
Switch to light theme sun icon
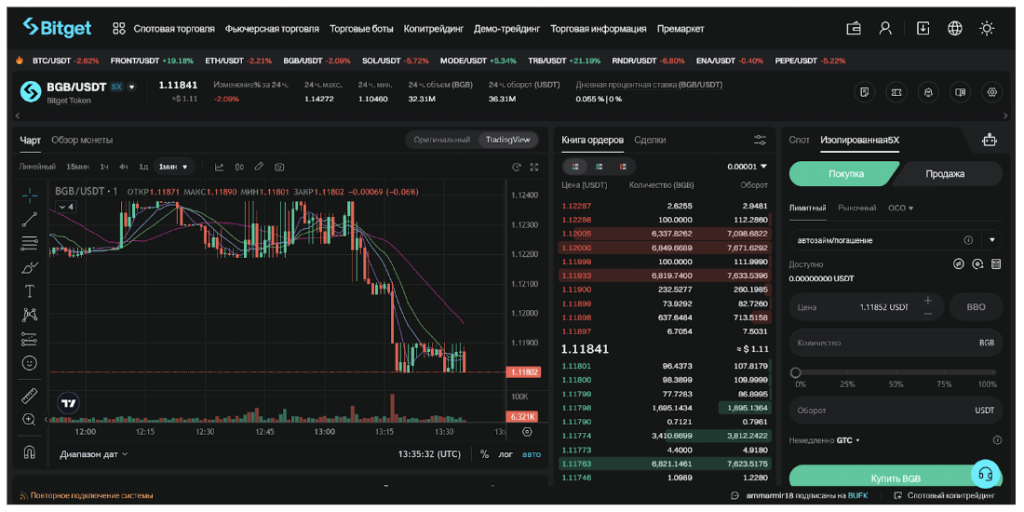pos(987,28)
